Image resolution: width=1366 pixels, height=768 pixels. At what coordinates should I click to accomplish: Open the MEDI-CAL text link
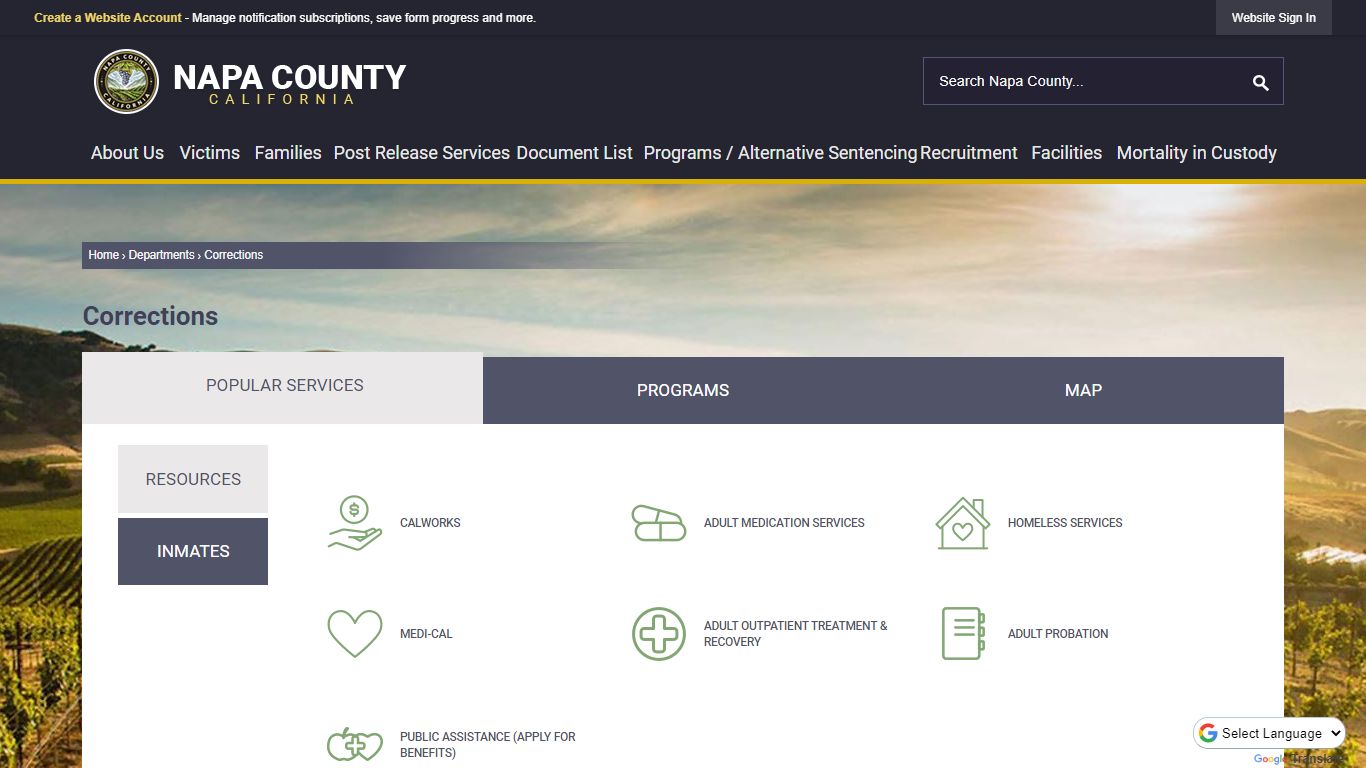(426, 634)
